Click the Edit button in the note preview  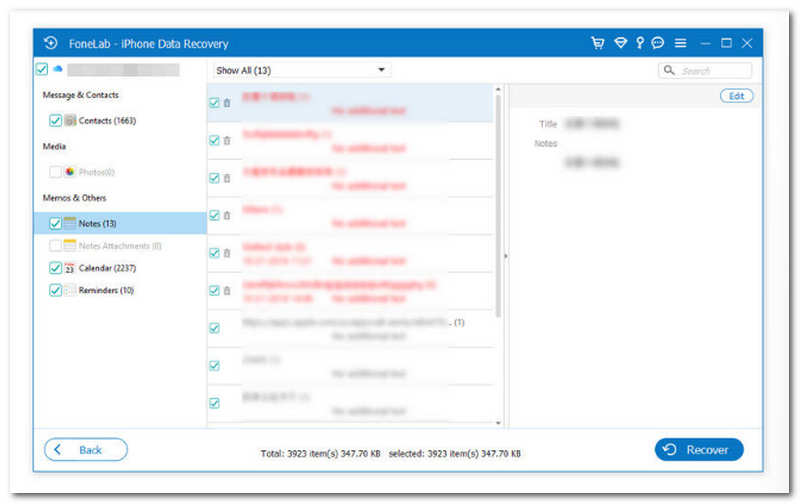pyautogui.click(x=736, y=96)
